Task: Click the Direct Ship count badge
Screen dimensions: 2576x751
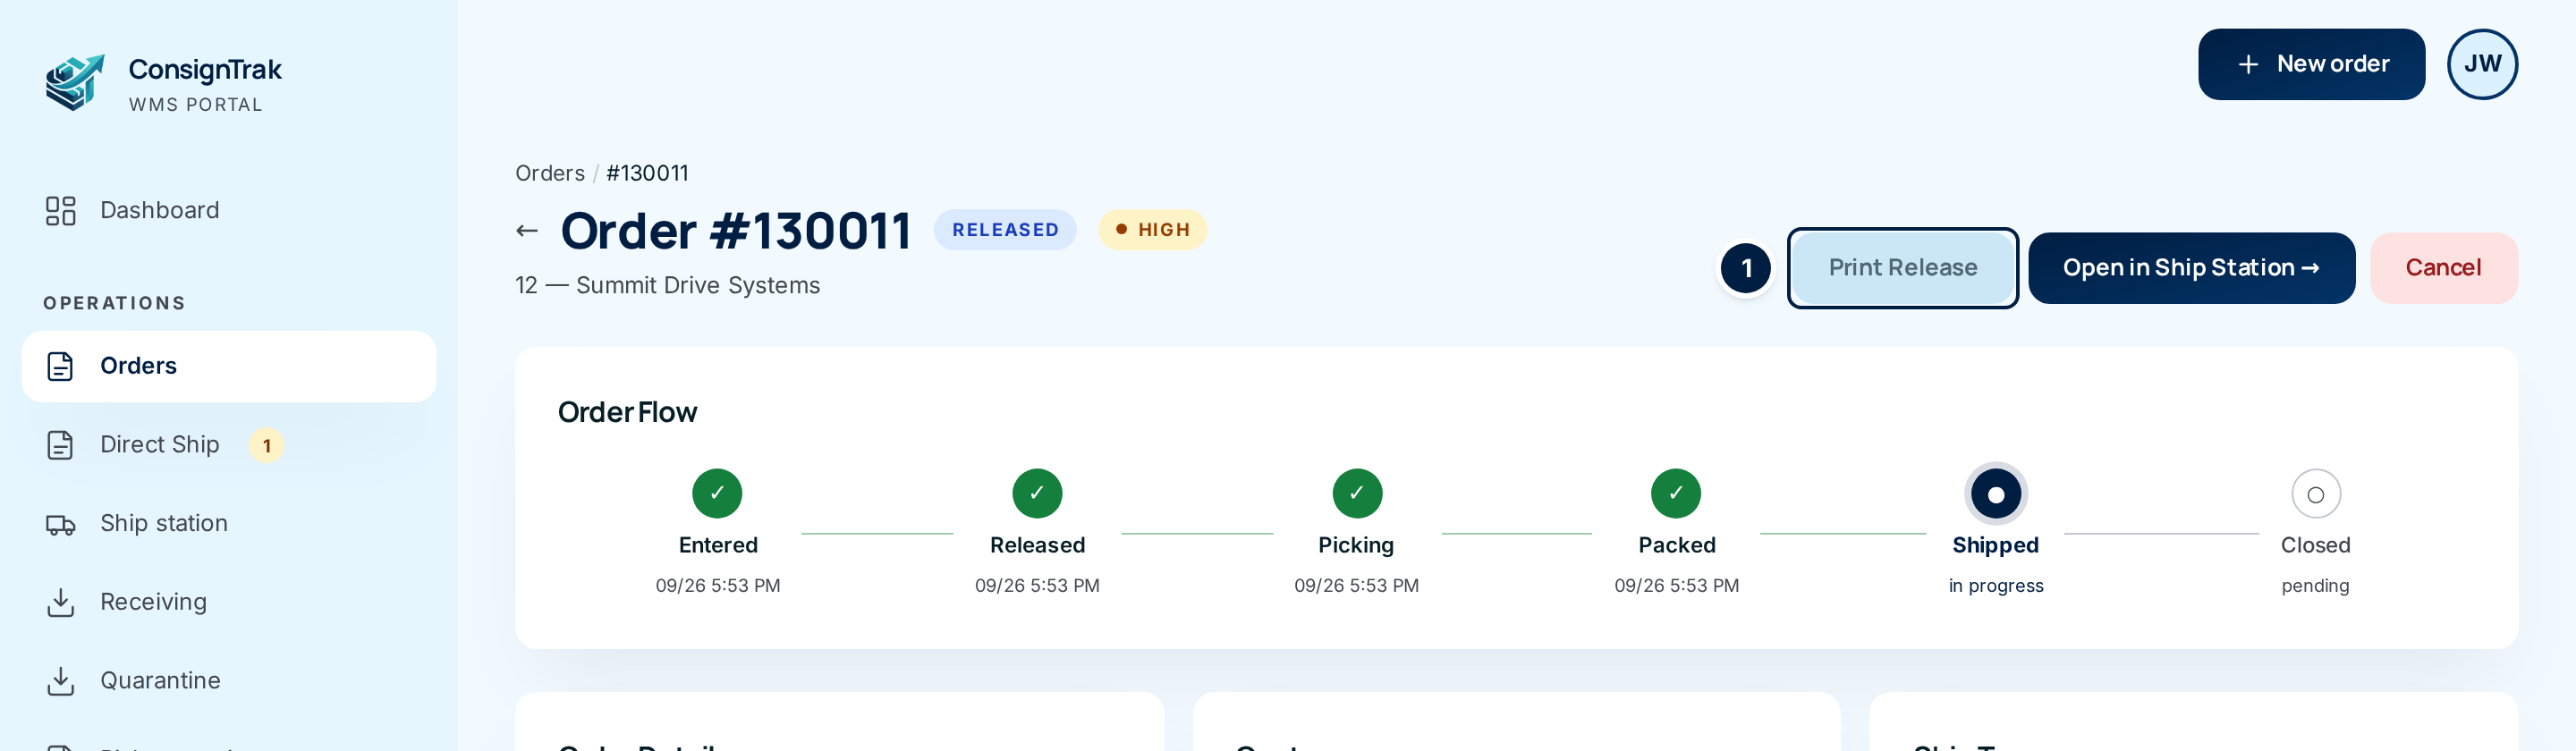Action: pyautogui.click(x=266, y=446)
